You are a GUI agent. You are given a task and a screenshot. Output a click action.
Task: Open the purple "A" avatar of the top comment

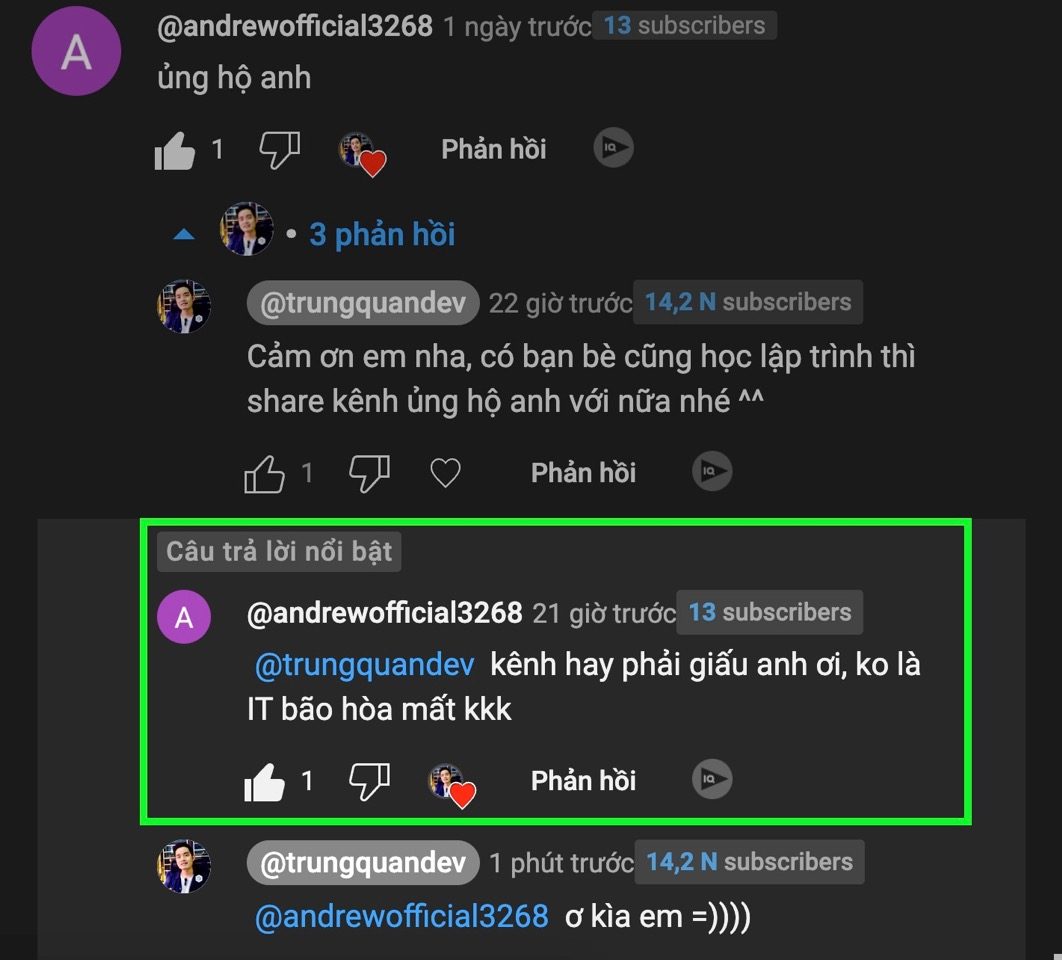click(x=76, y=54)
